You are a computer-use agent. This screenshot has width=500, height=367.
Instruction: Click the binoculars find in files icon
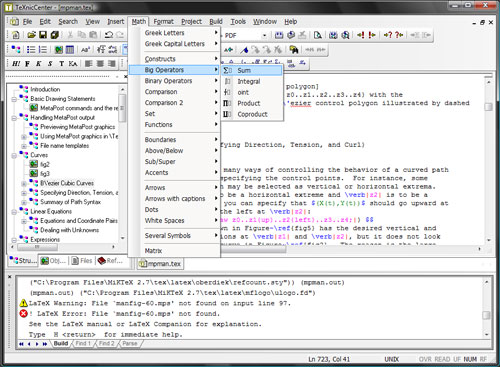coord(294,50)
